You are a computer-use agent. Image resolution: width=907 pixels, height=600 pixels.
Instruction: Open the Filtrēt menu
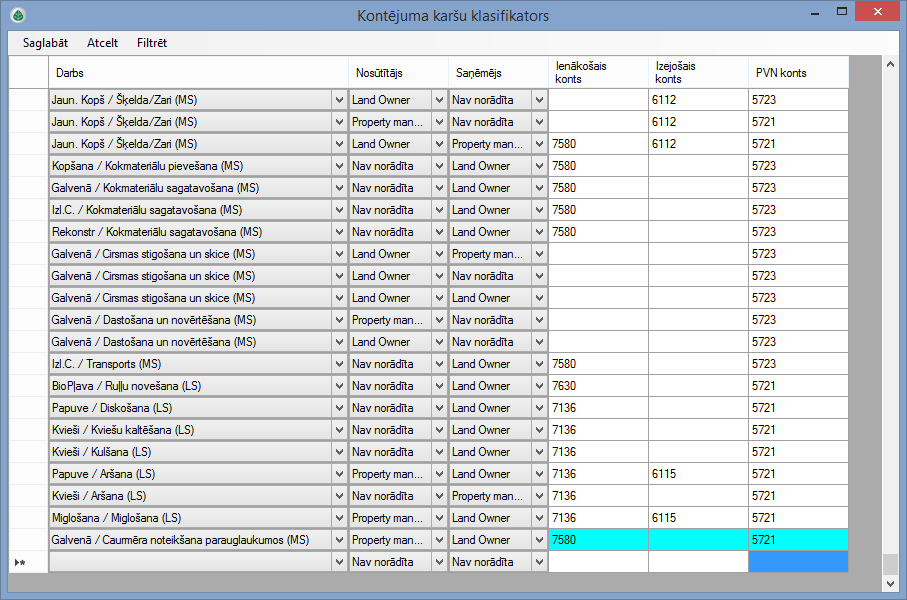[x=152, y=43]
